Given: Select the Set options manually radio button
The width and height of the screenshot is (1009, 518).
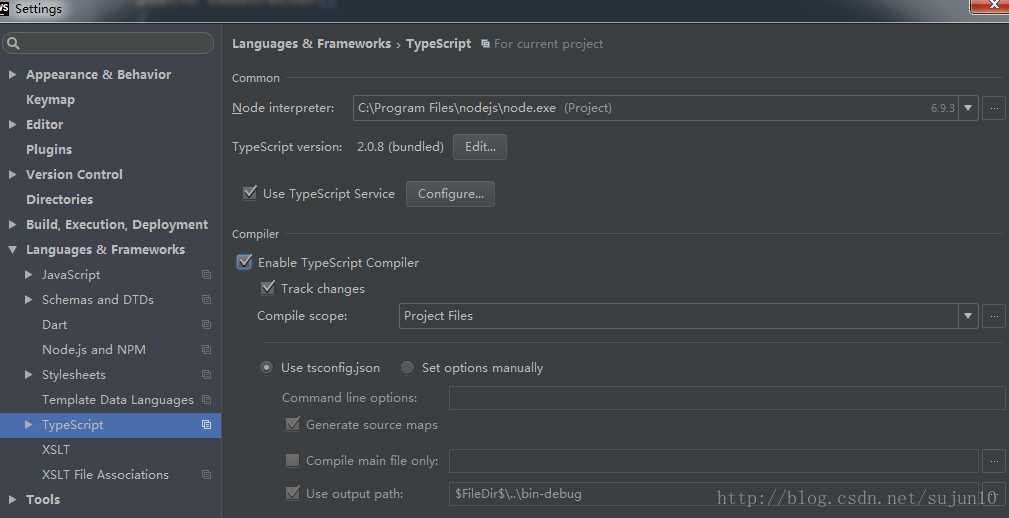Looking at the screenshot, I should (x=407, y=367).
